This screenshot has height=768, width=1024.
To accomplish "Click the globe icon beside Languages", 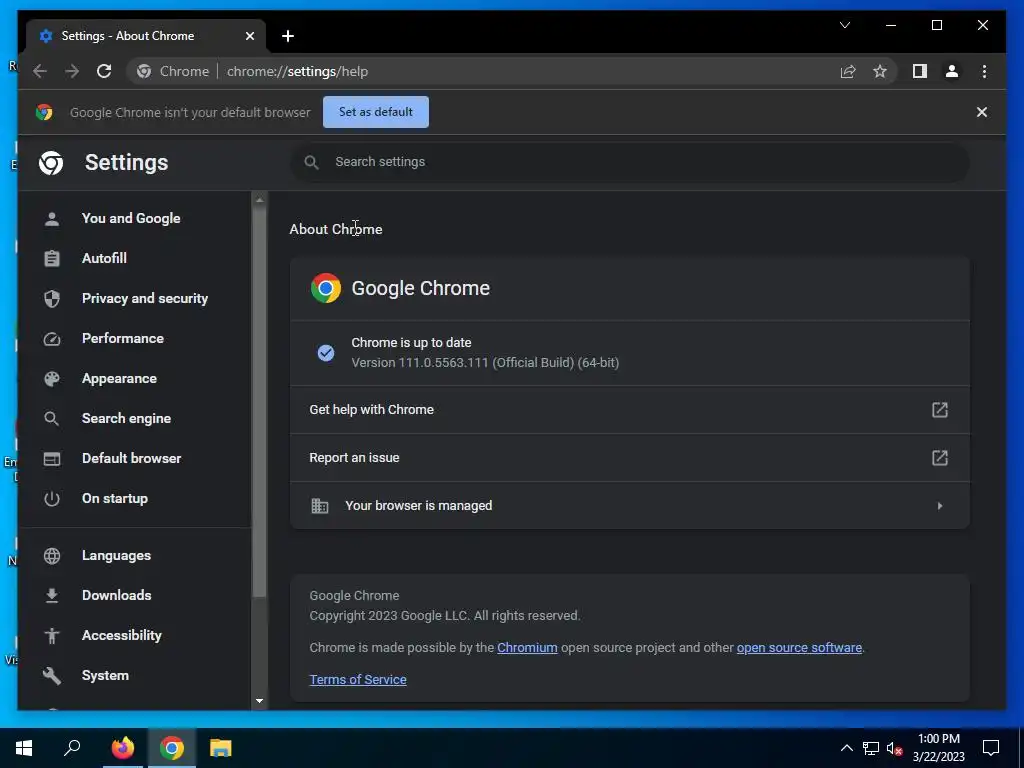I will (x=52, y=556).
